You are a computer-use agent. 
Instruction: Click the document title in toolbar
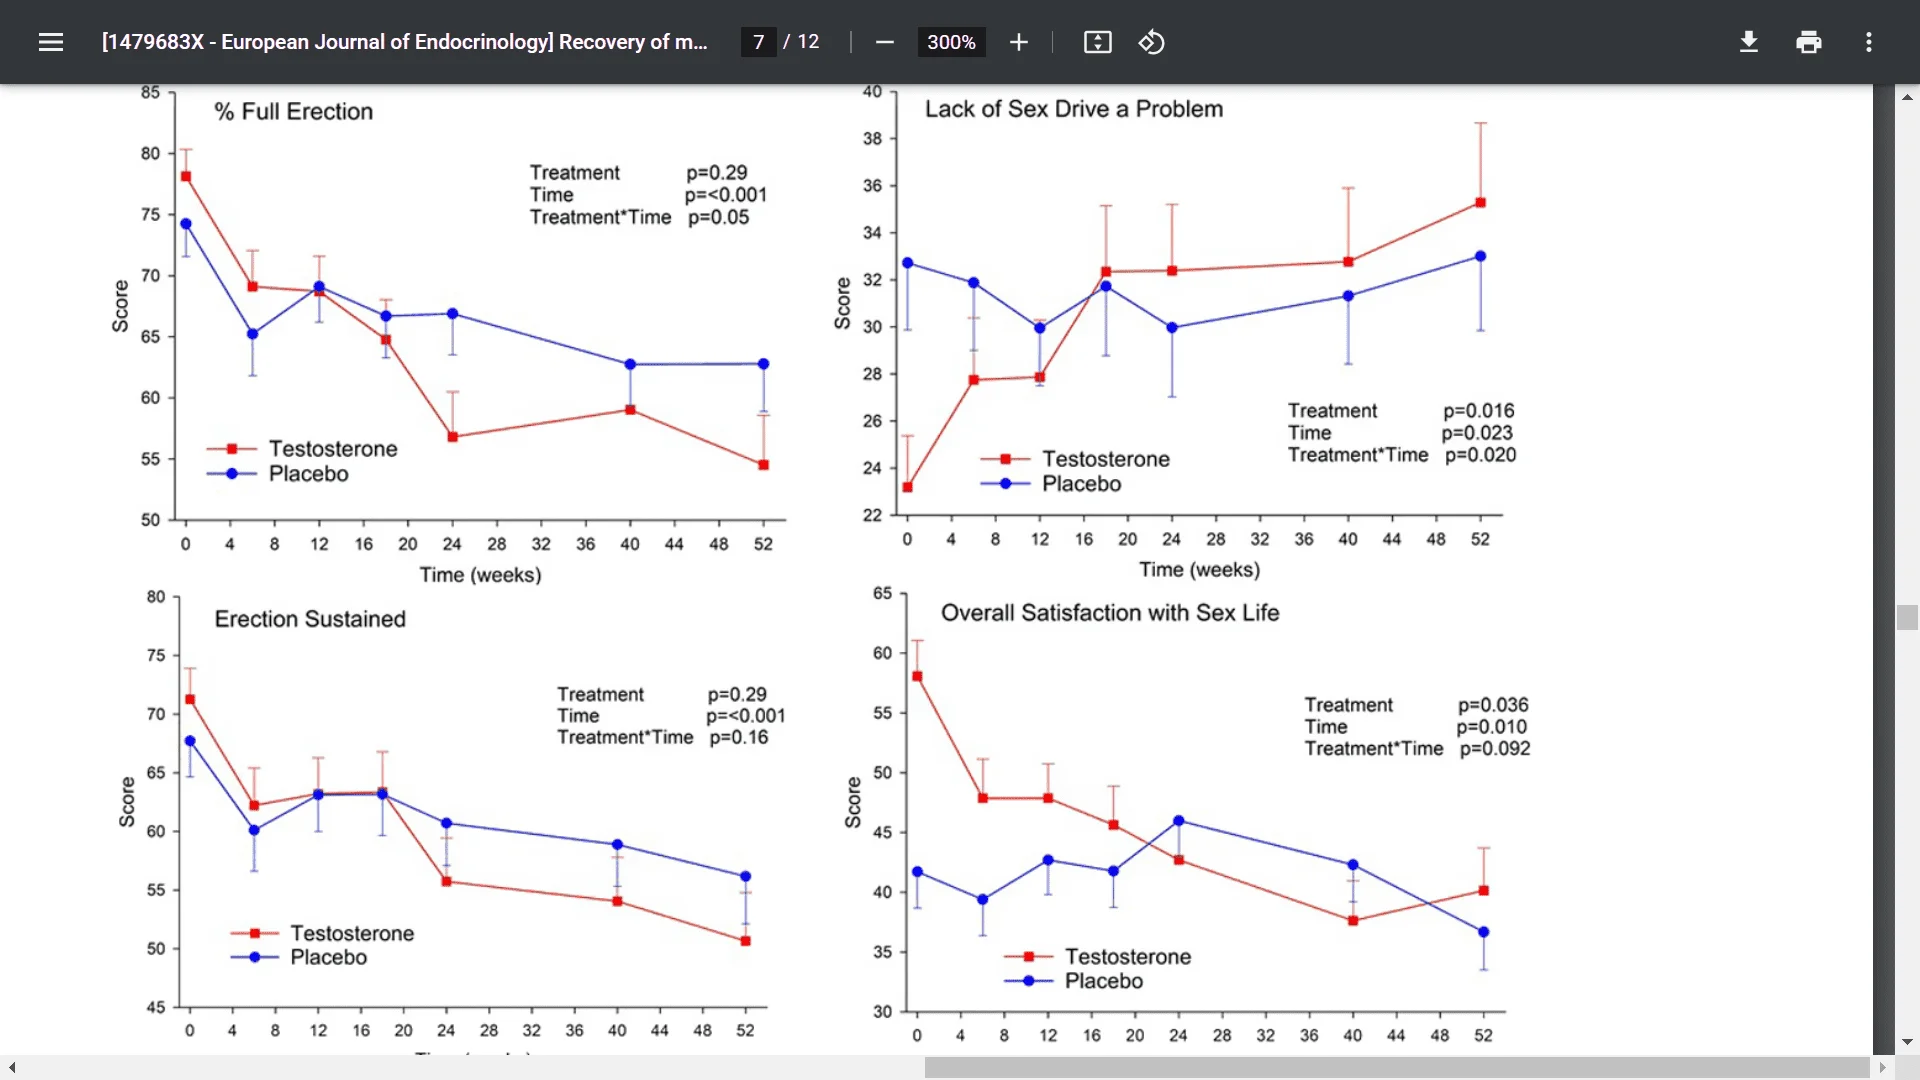click(404, 42)
